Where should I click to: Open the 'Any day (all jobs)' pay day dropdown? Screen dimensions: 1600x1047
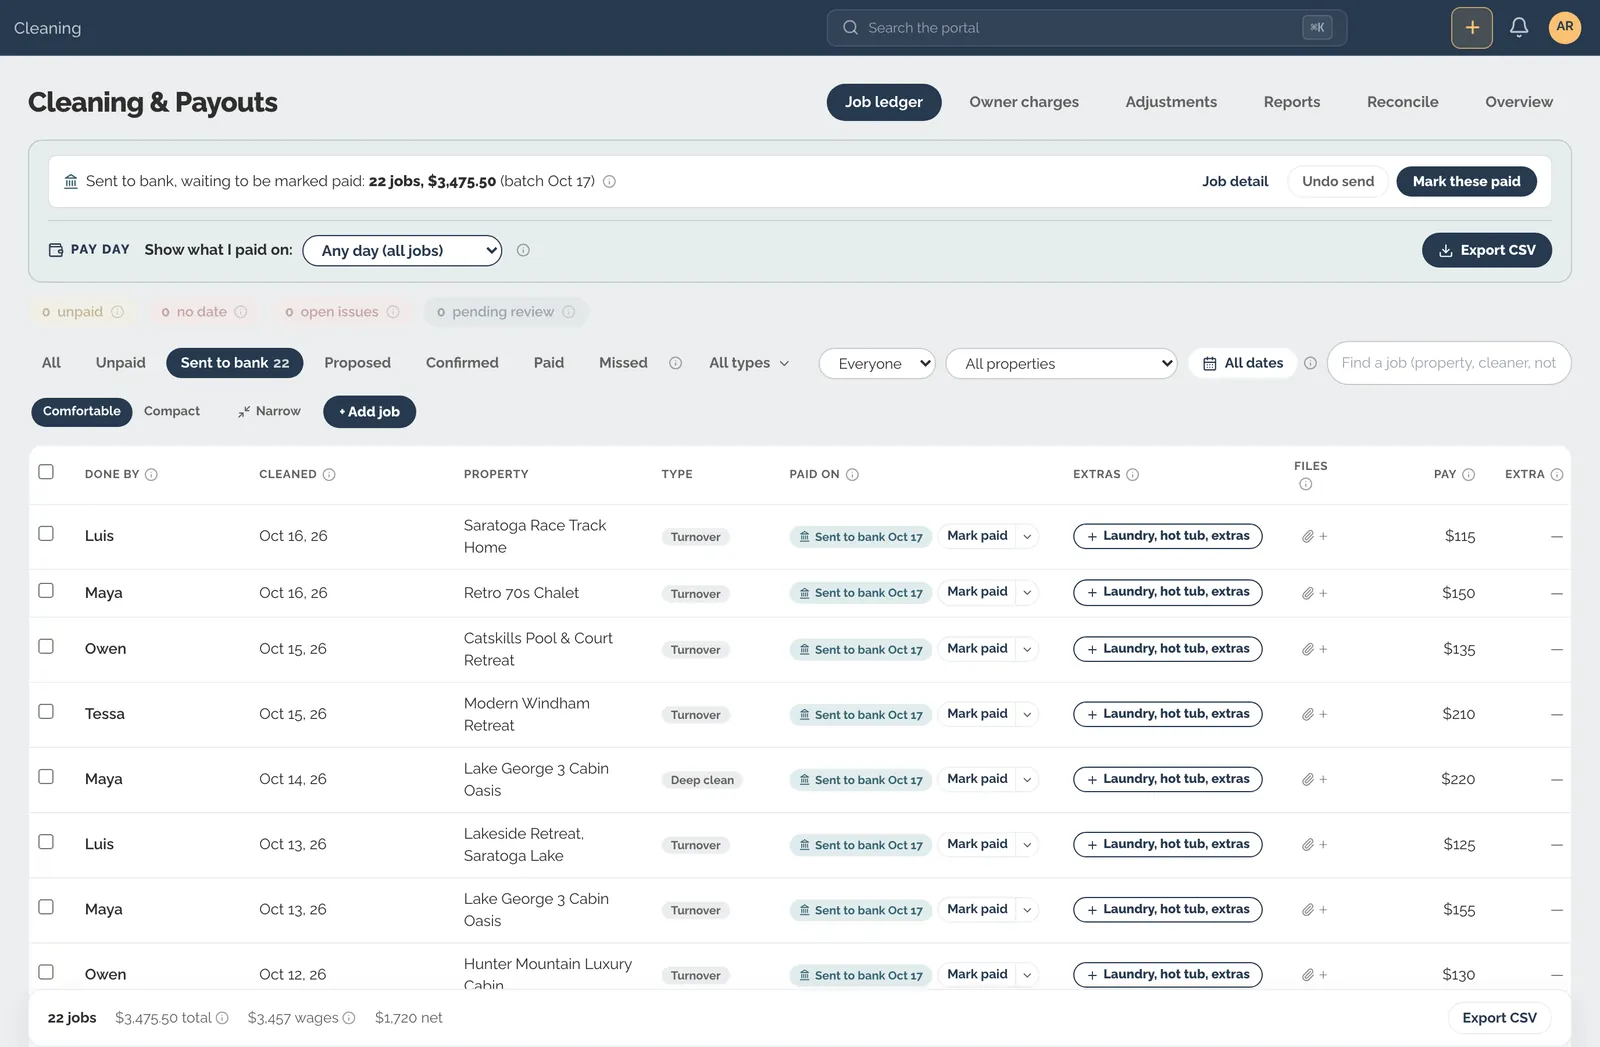[x=402, y=251]
